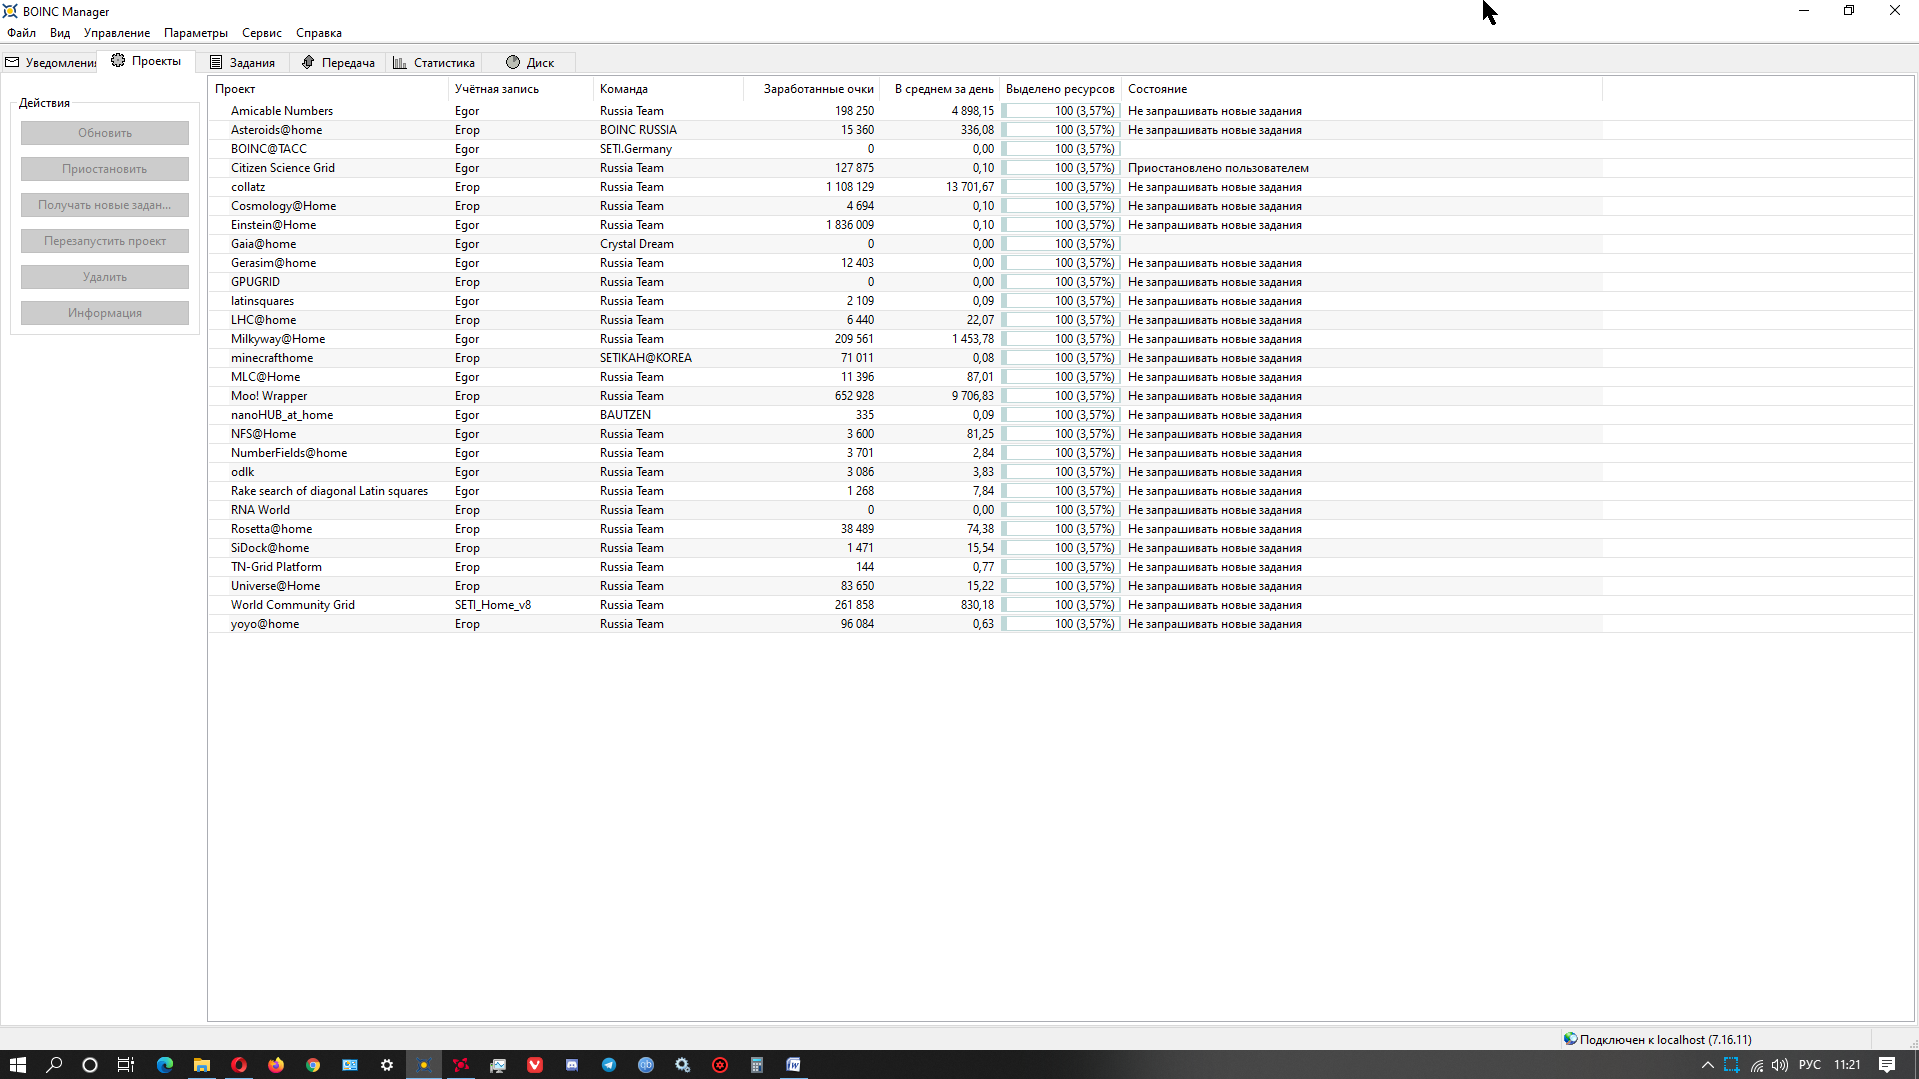
Task: Click the Информация button
Action: [x=105, y=313]
